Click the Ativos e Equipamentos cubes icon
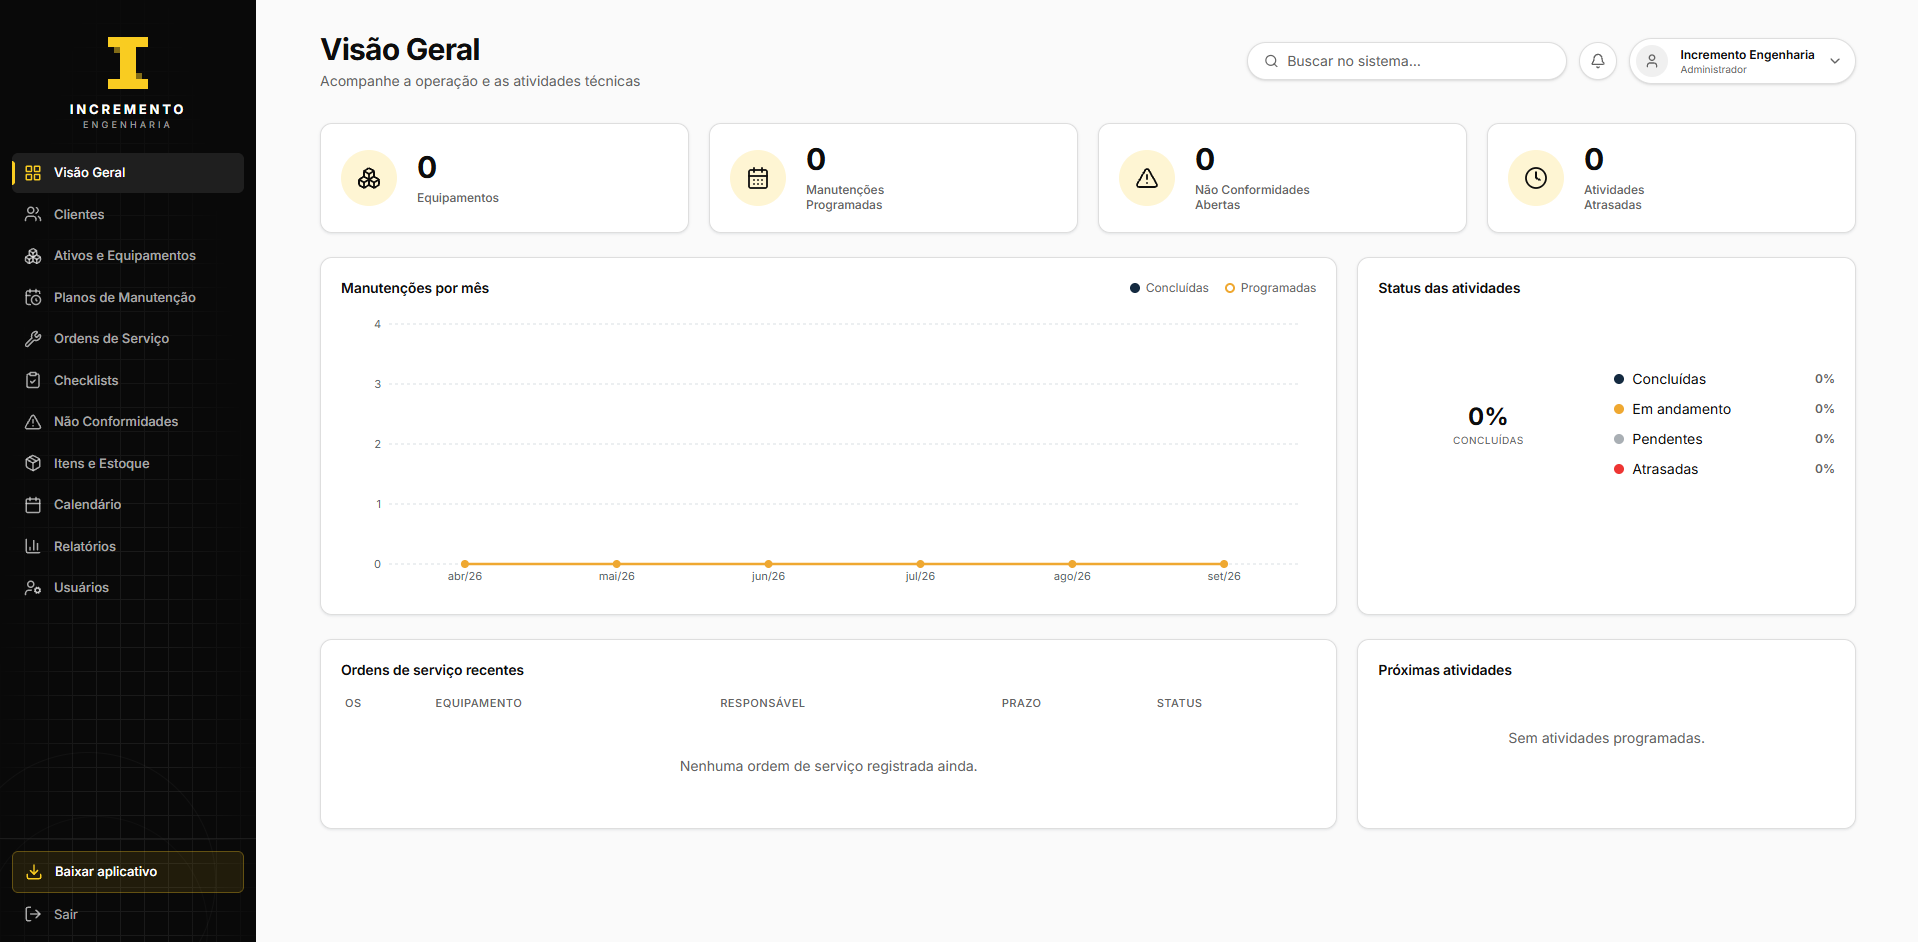The height and width of the screenshot is (942, 1918). point(33,256)
